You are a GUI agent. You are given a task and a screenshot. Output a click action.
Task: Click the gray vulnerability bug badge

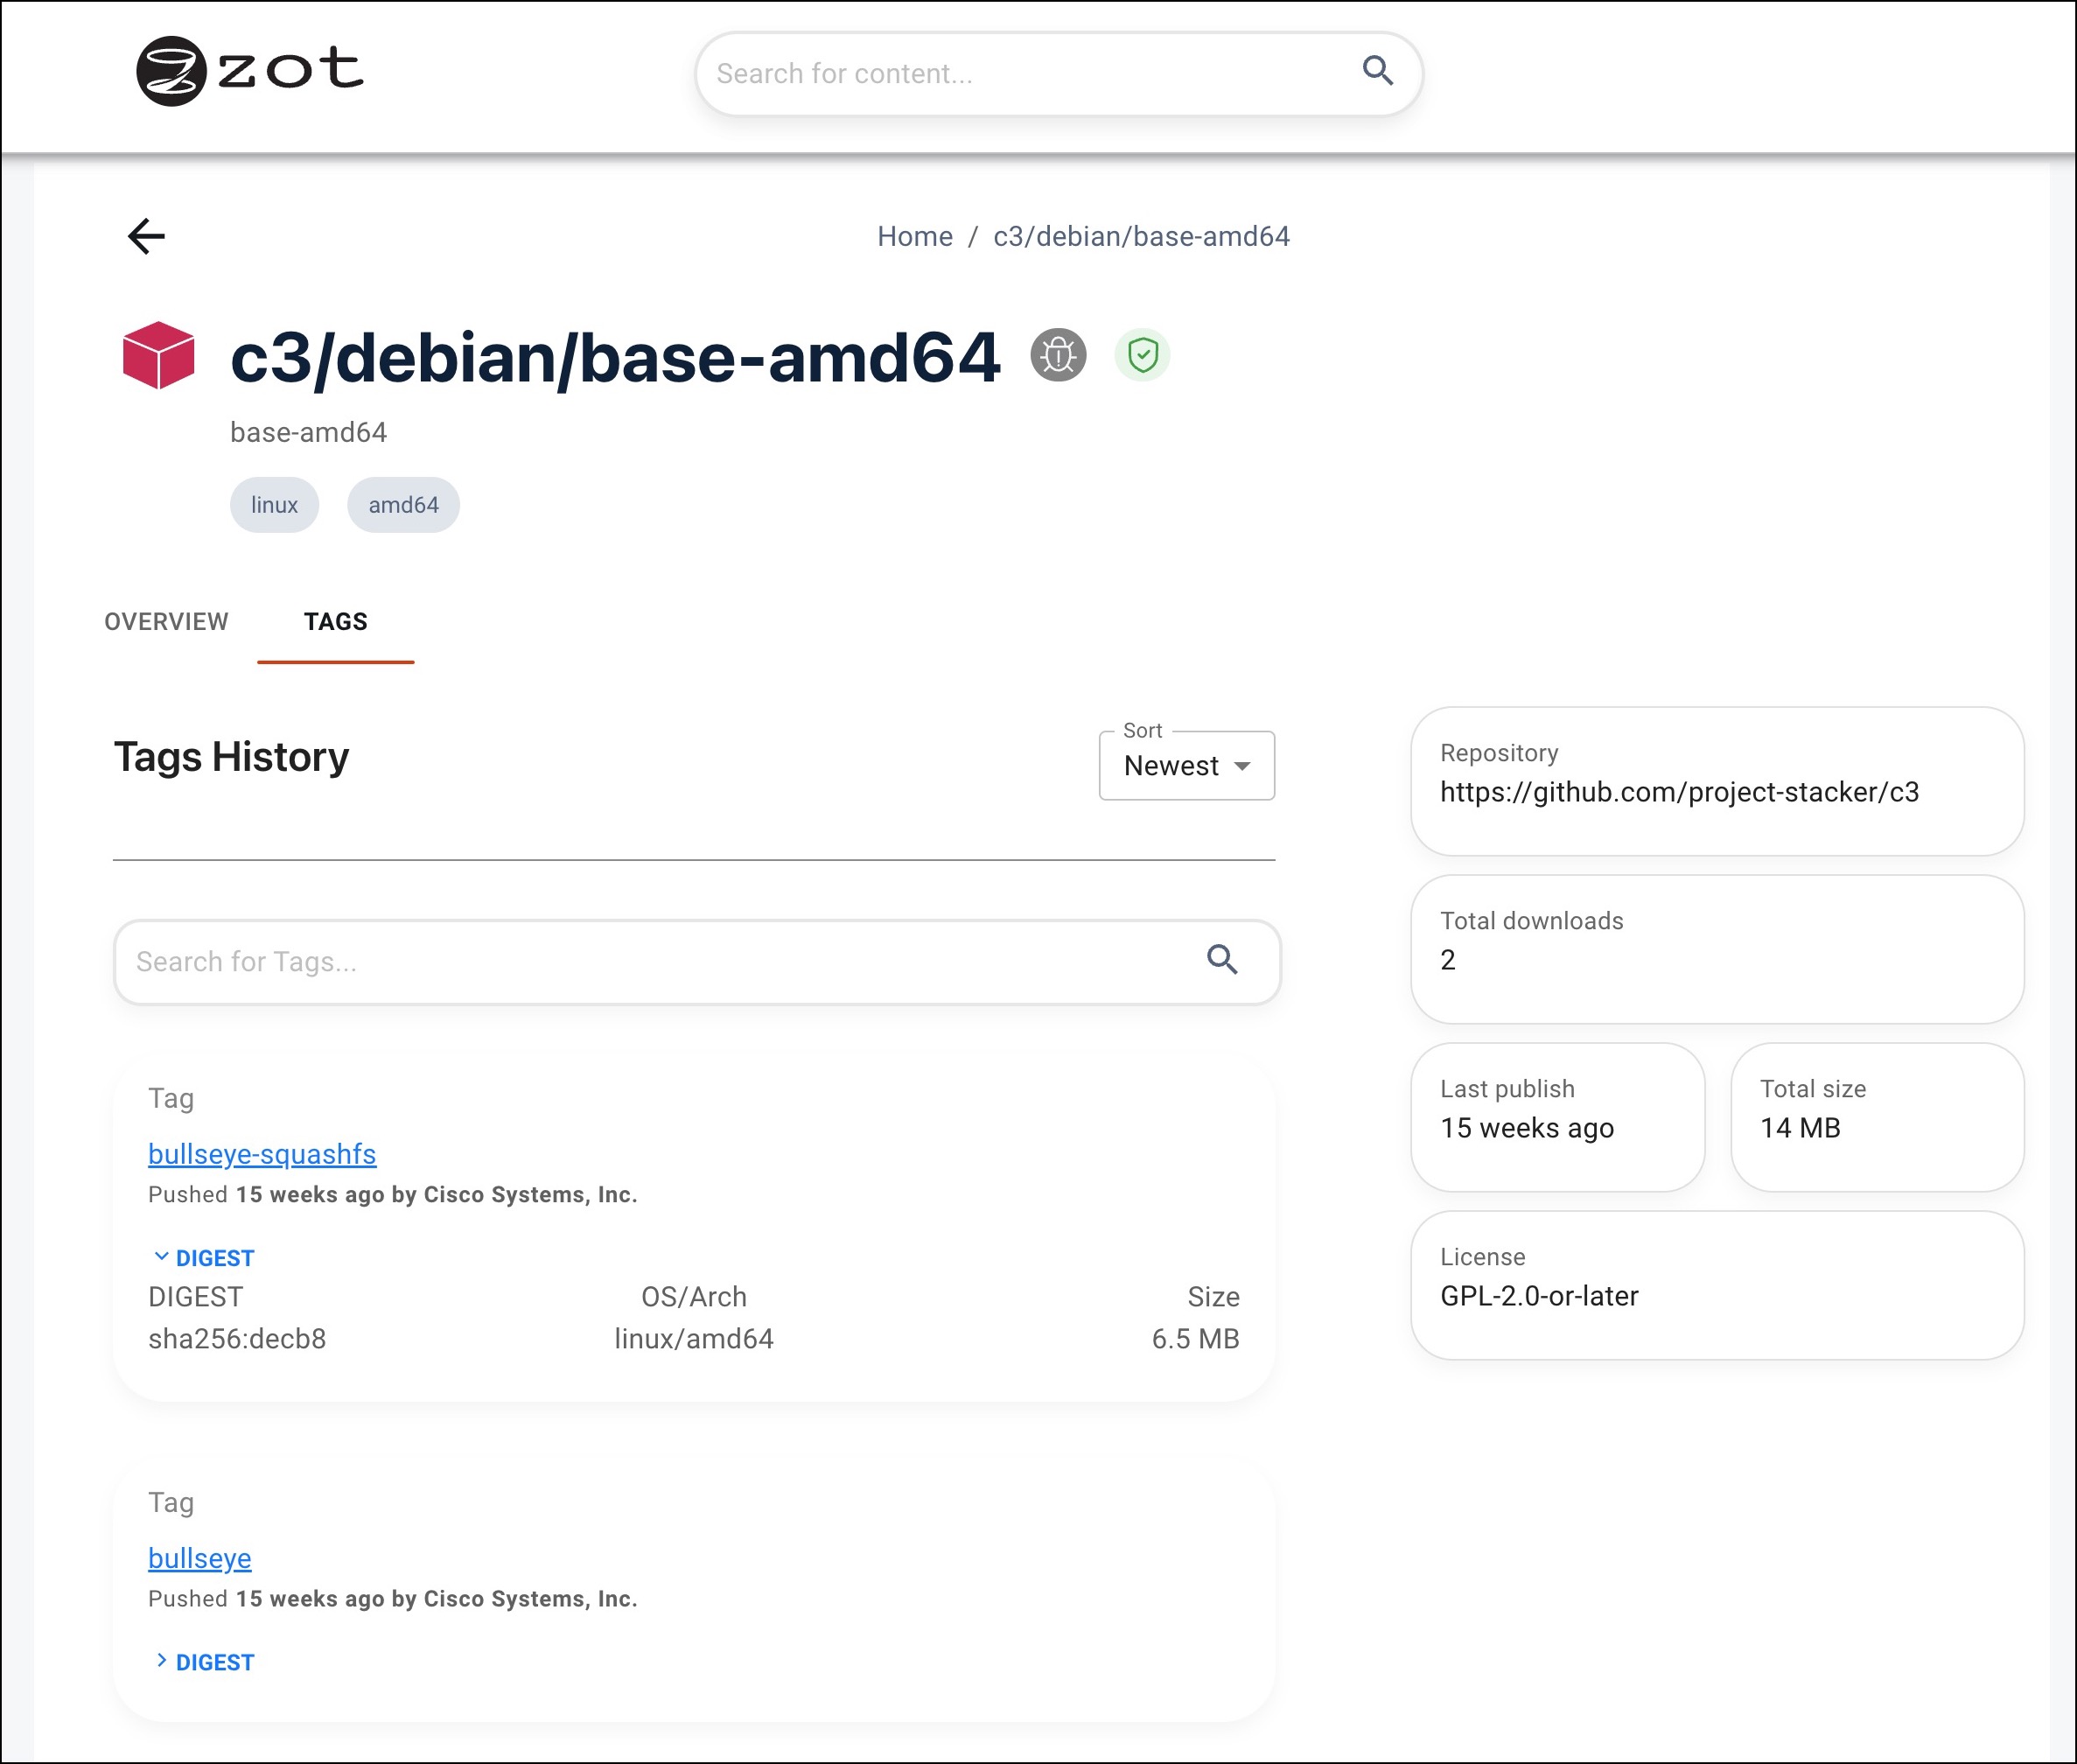pyautogui.click(x=1058, y=355)
